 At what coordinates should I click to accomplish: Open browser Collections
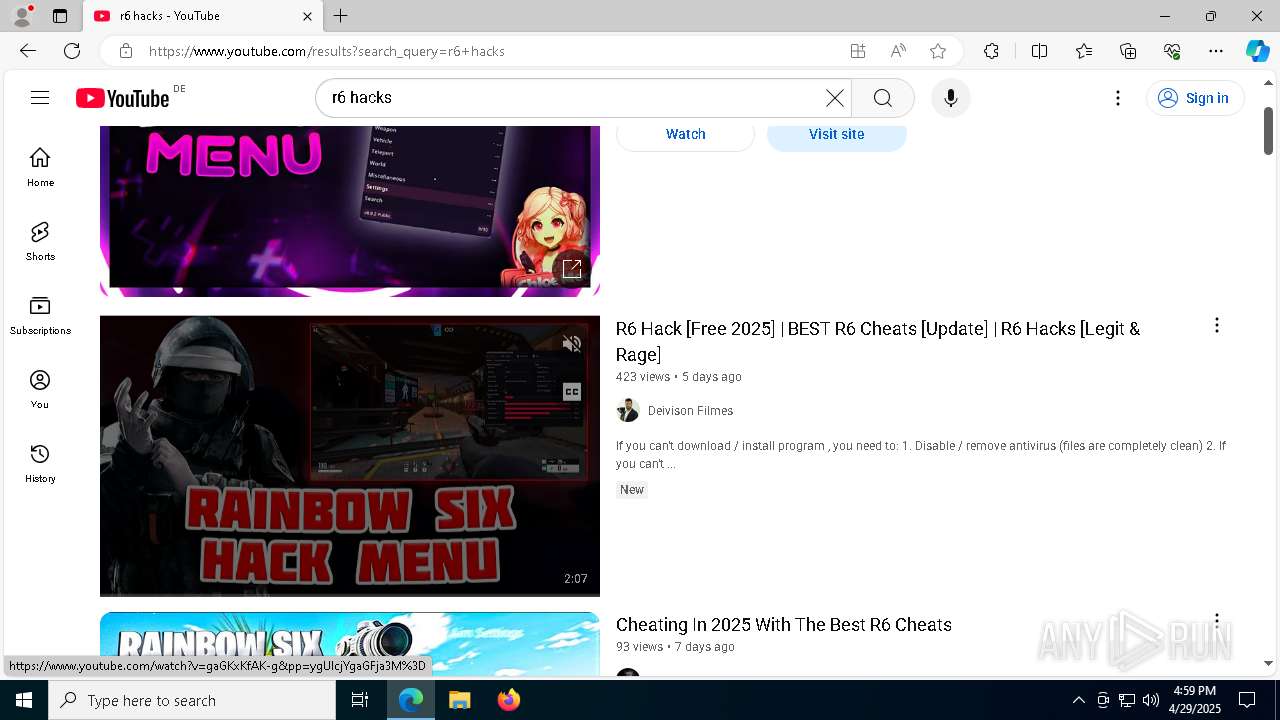pos(1128,51)
